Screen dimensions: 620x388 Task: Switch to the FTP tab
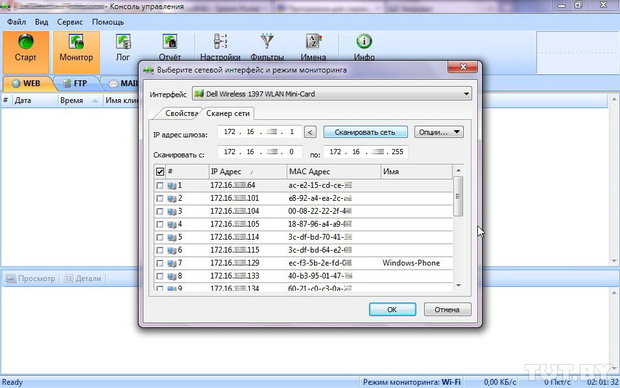(x=76, y=83)
